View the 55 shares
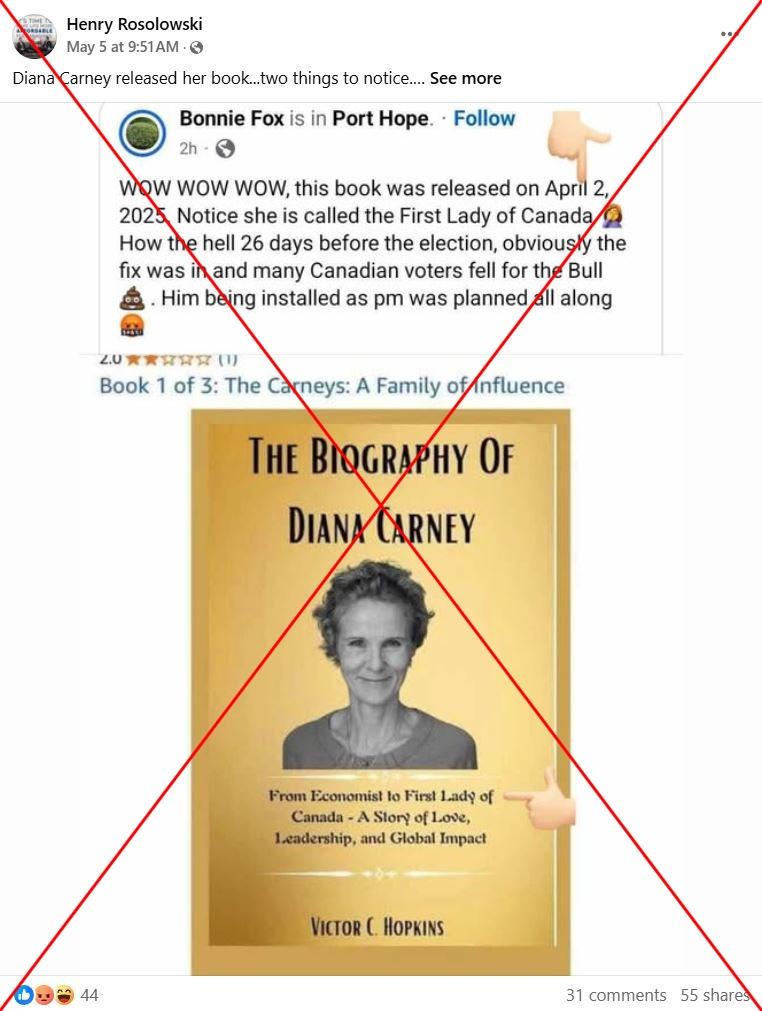The height and width of the screenshot is (1011, 762). 715,995
